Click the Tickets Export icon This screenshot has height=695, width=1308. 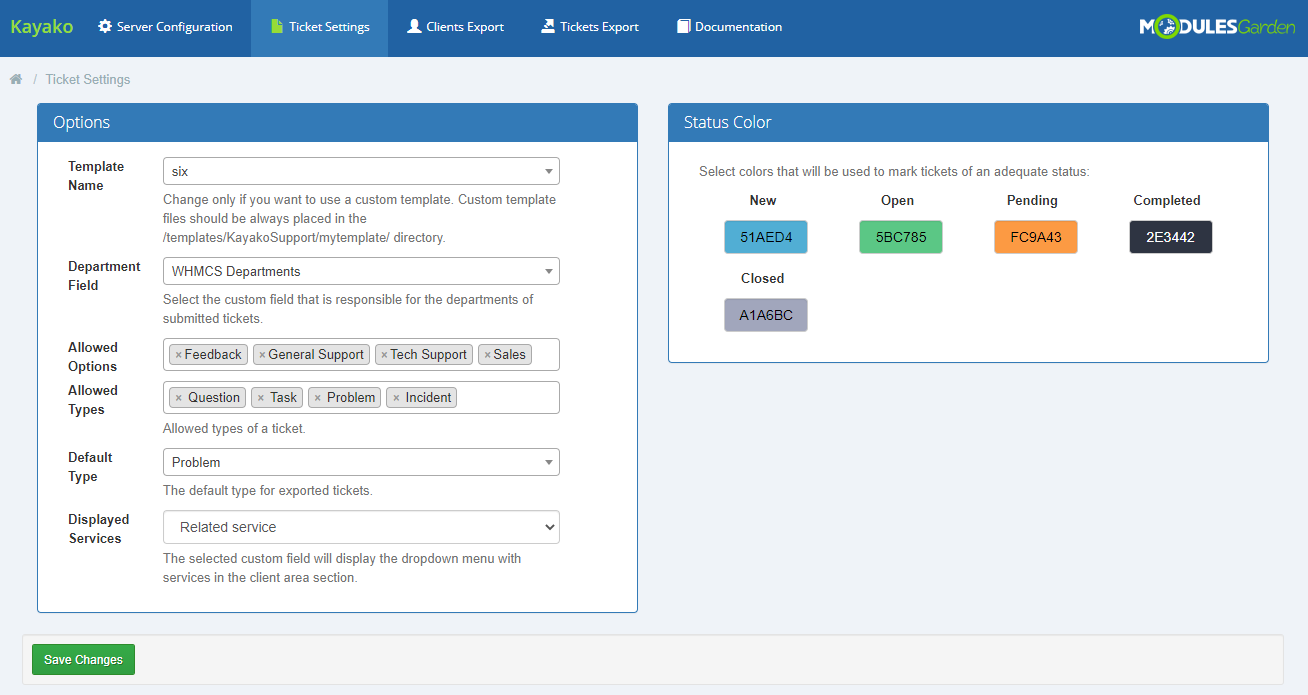click(x=548, y=27)
